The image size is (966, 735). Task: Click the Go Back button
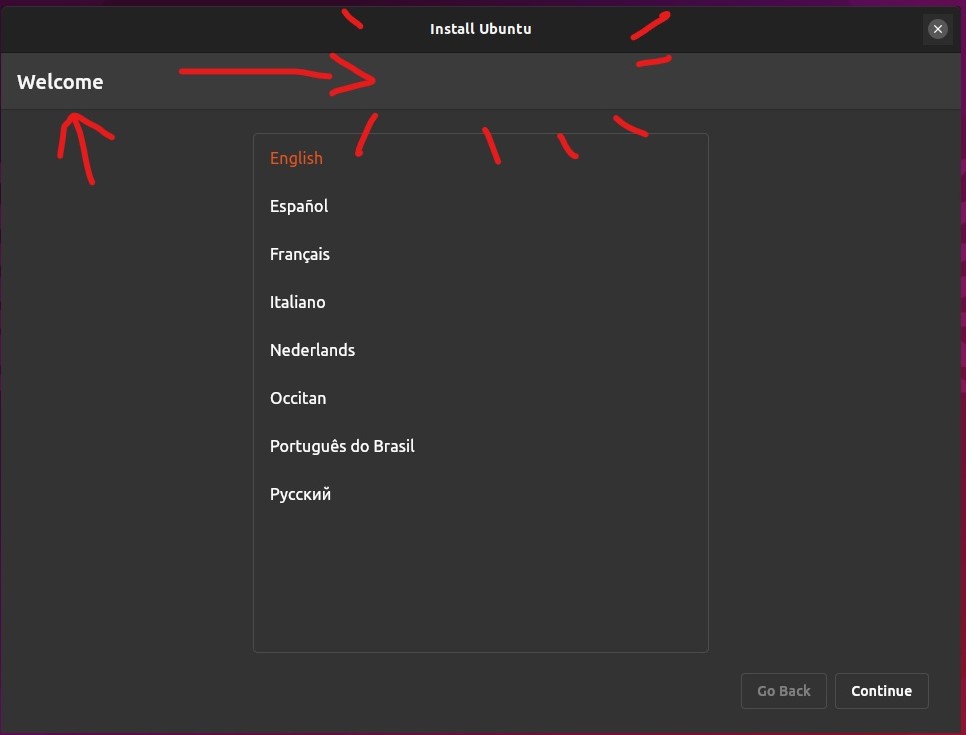[784, 691]
